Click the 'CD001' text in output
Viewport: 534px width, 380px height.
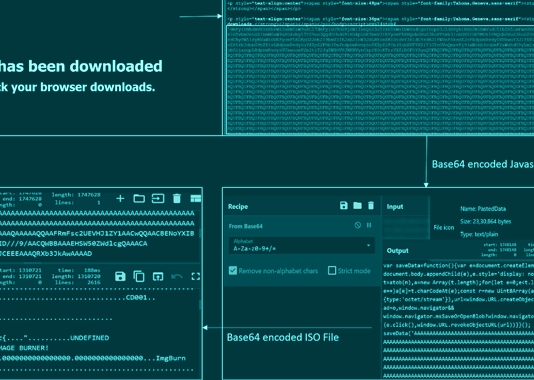(x=137, y=298)
